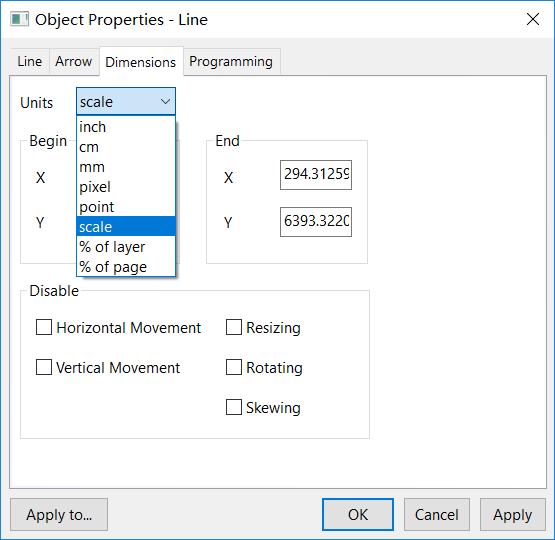Select the Dimensions tab
Screen dimensions: 555x540
click(141, 62)
